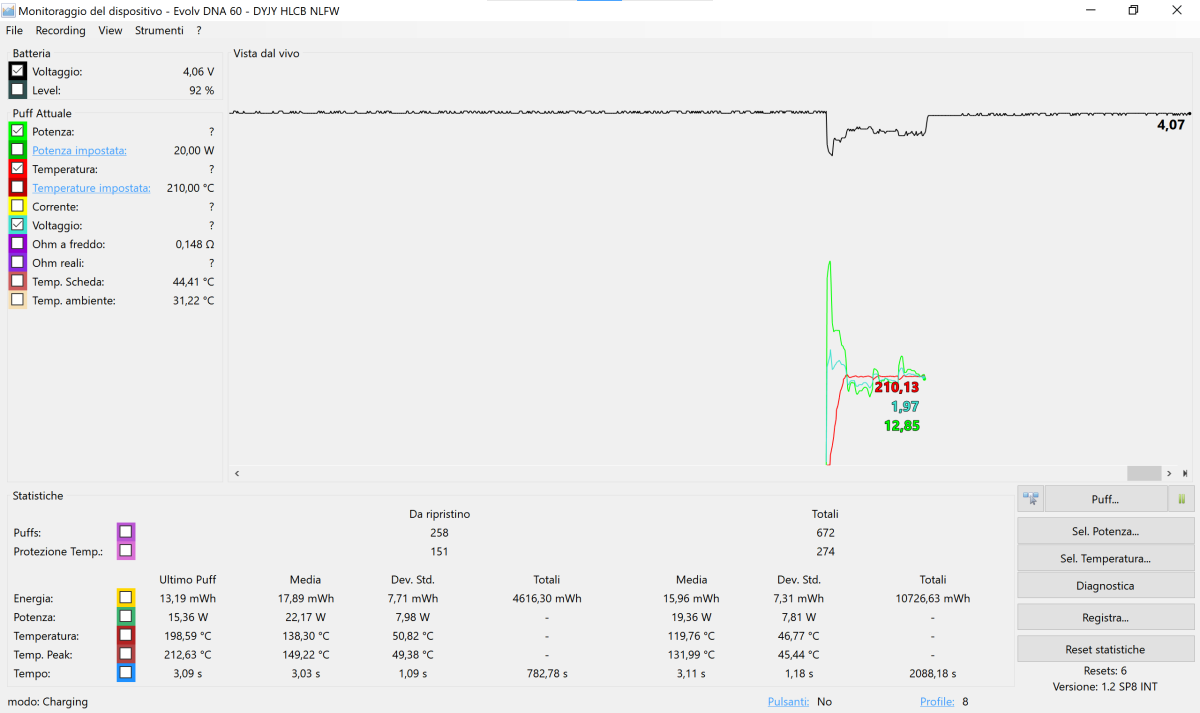Toggle the Protezione Temp. statistics checkbox
Screen dimensions: 1200x713
point(125,550)
